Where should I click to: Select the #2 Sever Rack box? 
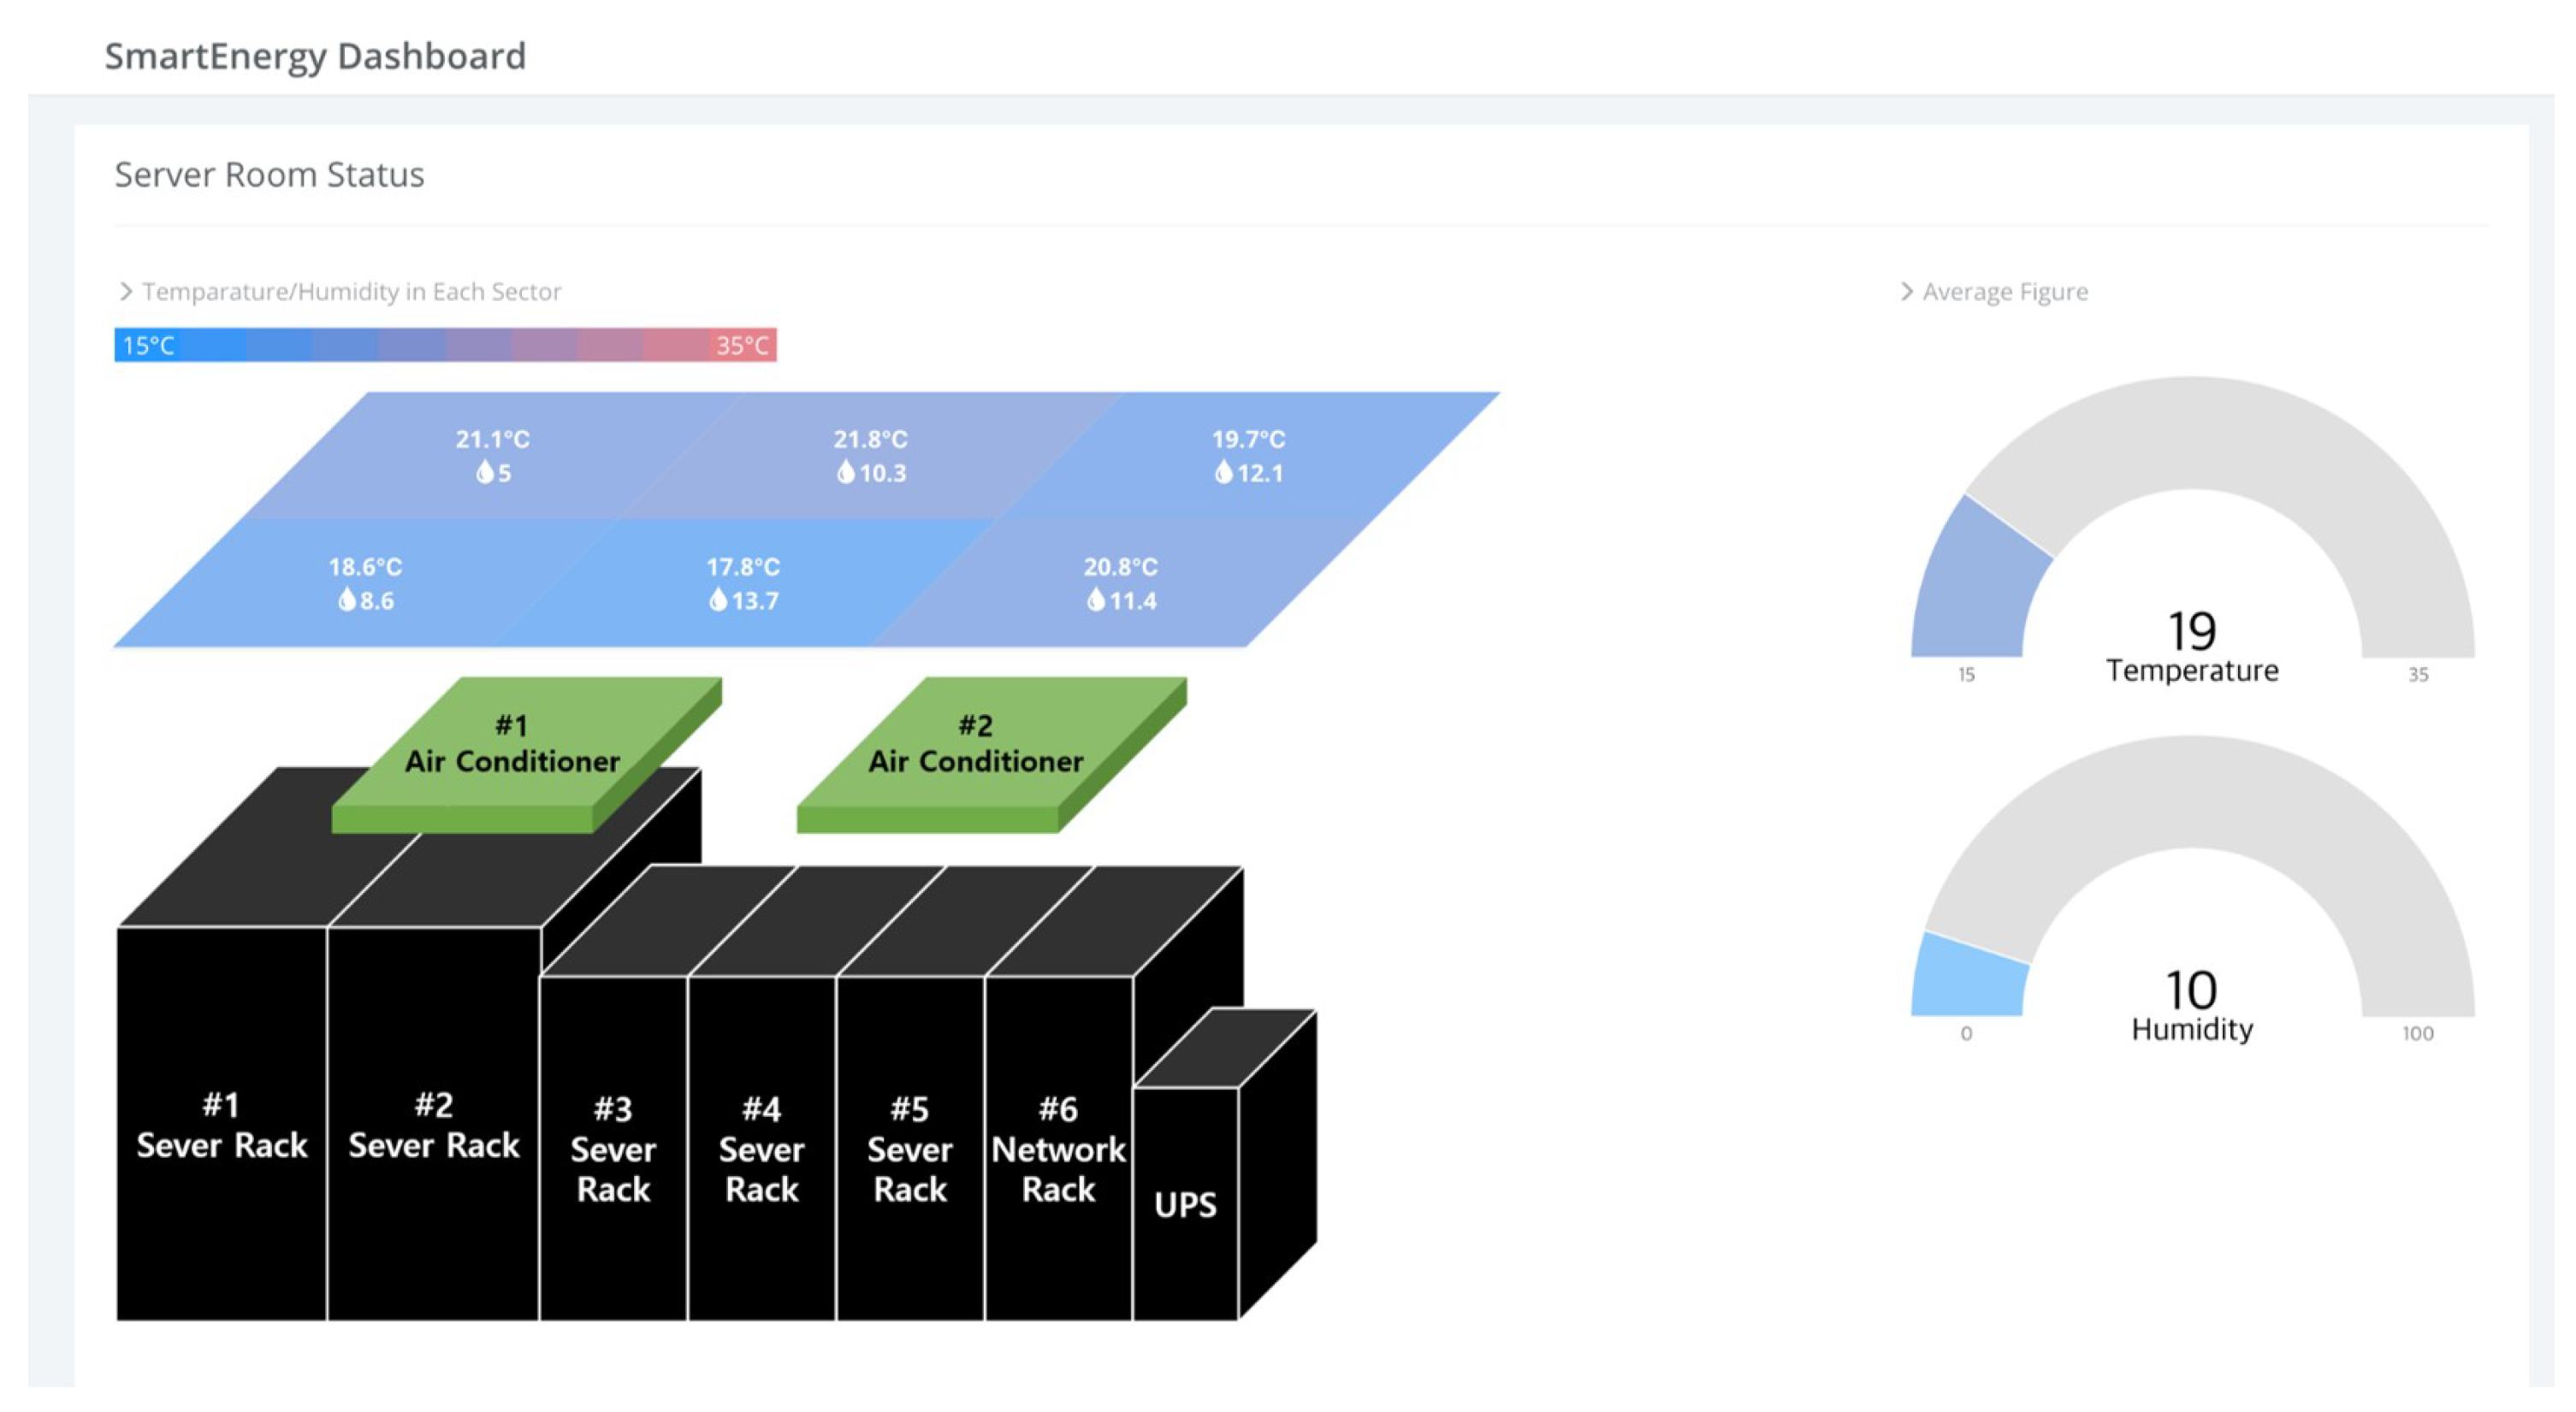[433, 1125]
